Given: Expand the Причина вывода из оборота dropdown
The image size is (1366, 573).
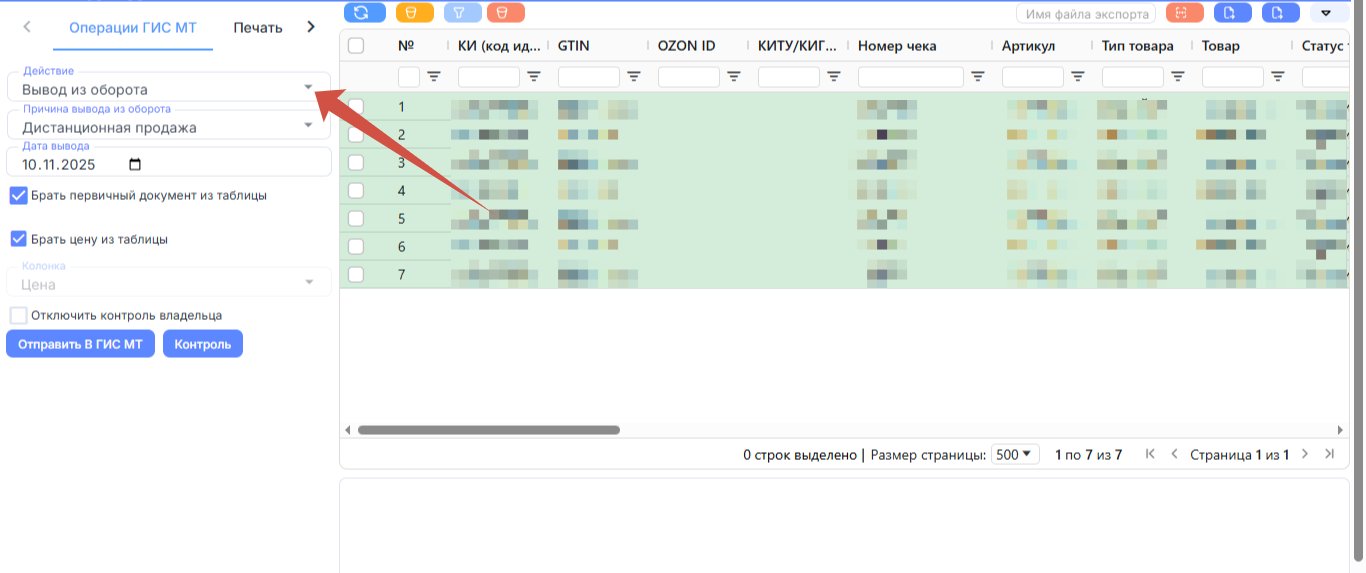Looking at the screenshot, I should (x=168, y=124).
